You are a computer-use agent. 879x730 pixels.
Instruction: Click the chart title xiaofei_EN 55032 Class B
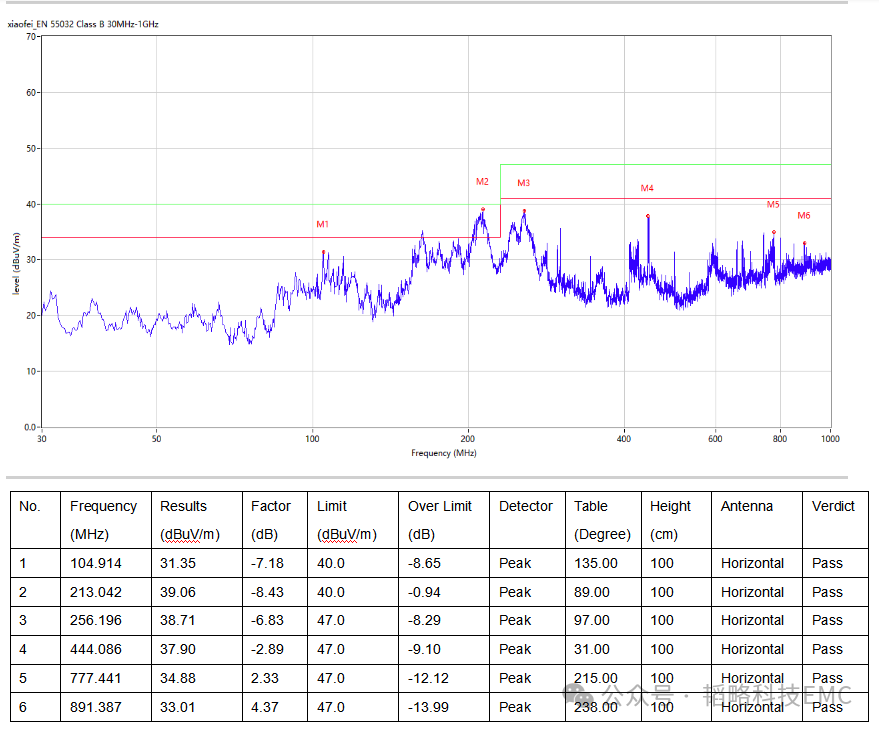pos(83,23)
